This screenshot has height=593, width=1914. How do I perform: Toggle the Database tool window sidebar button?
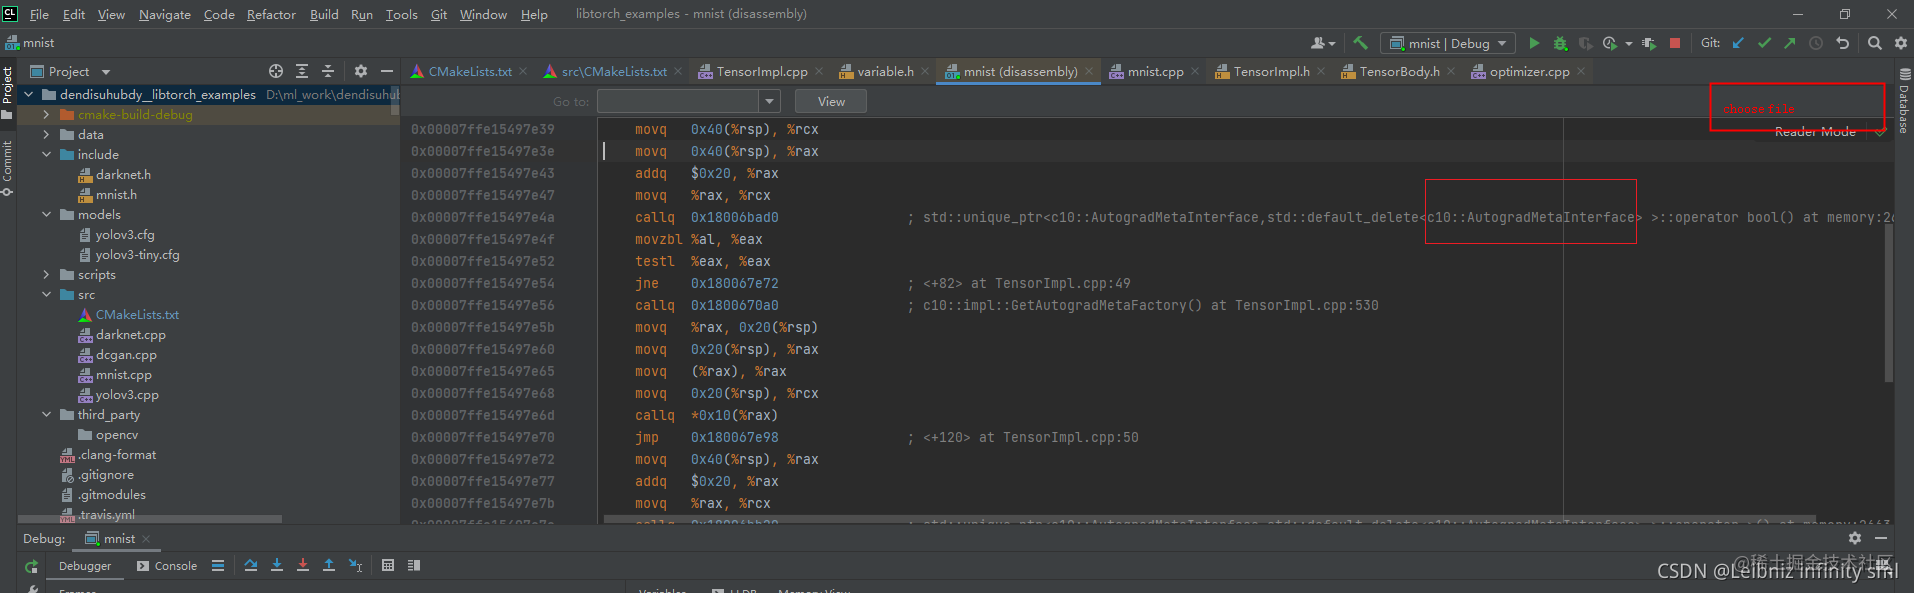(1904, 101)
